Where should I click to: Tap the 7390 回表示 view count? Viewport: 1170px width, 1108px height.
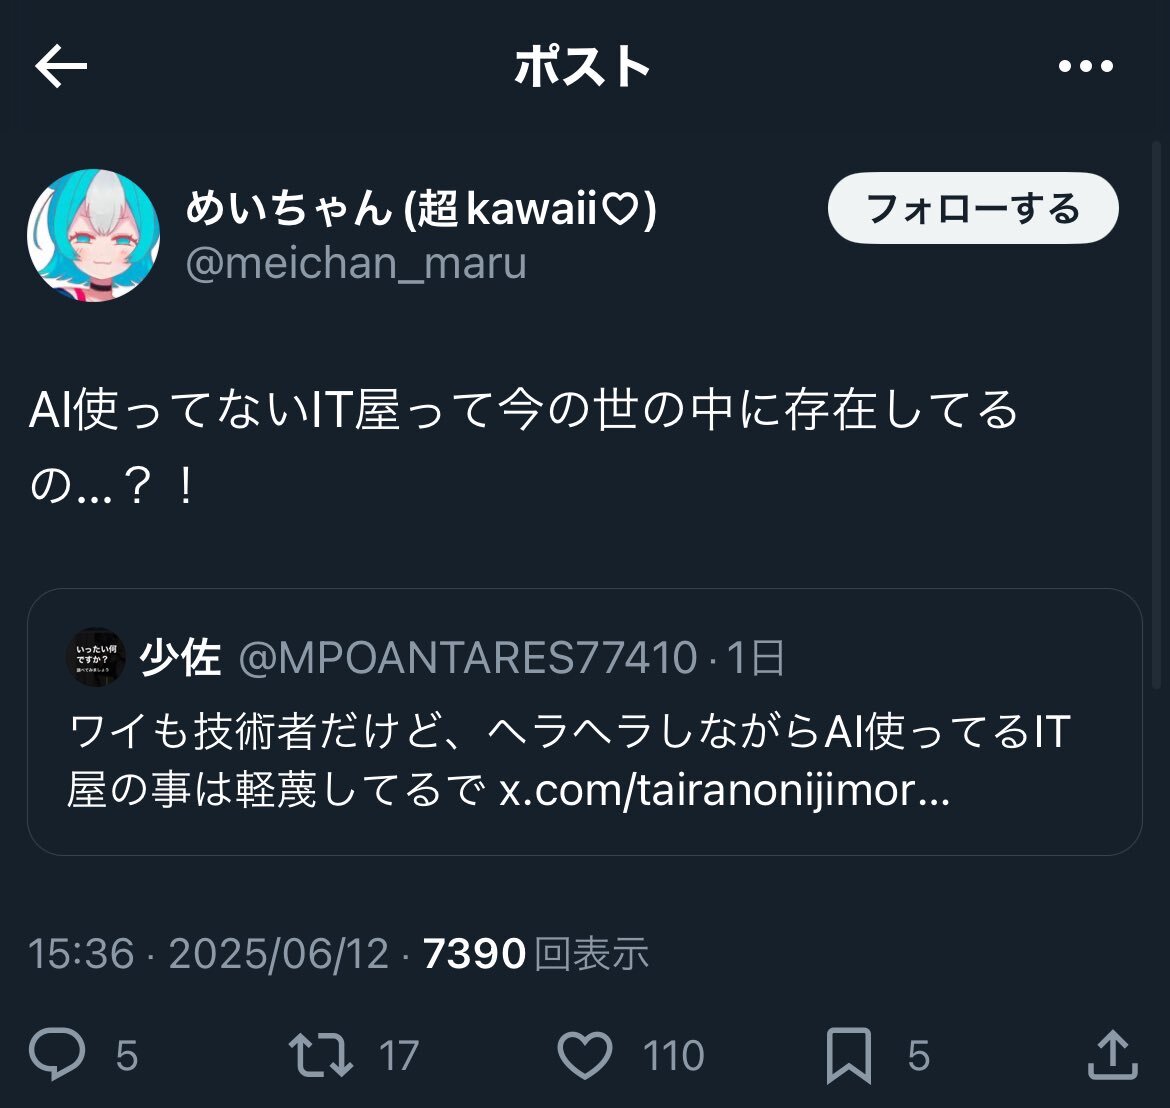pos(536,954)
